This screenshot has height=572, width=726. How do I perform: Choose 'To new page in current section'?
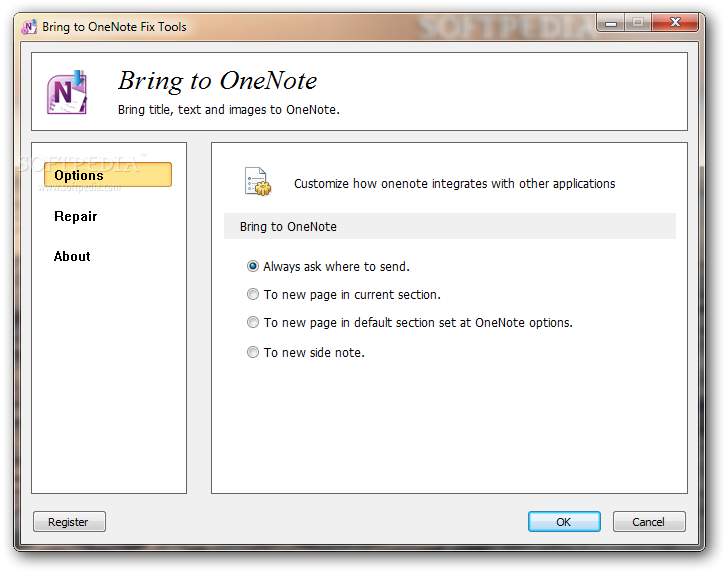pyautogui.click(x=253, y=295)
